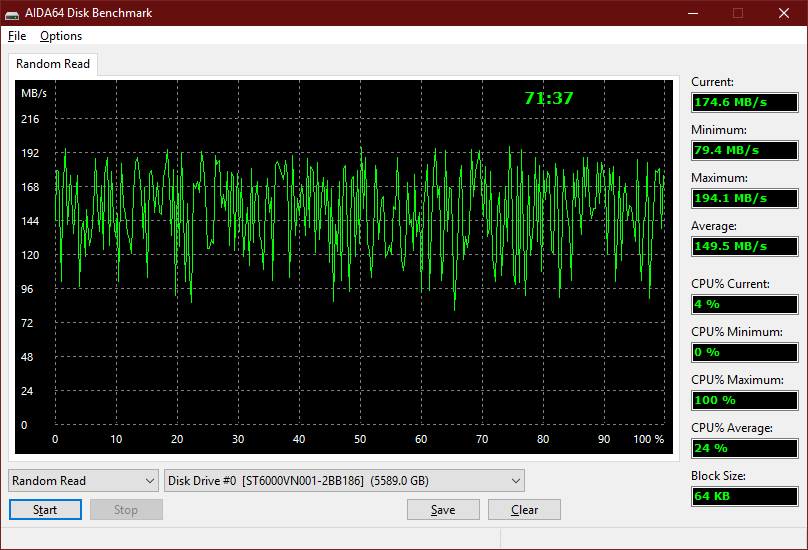Minimize the AIDA64 Disk Benchmark window
The width and height of the screenshot is (808, 550).
[693, 13]
